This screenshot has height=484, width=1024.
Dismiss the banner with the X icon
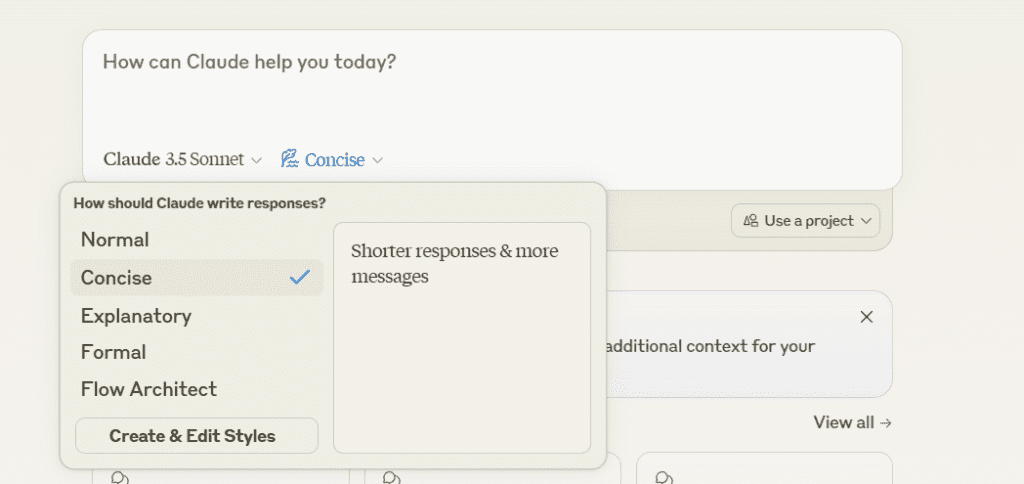867,317
